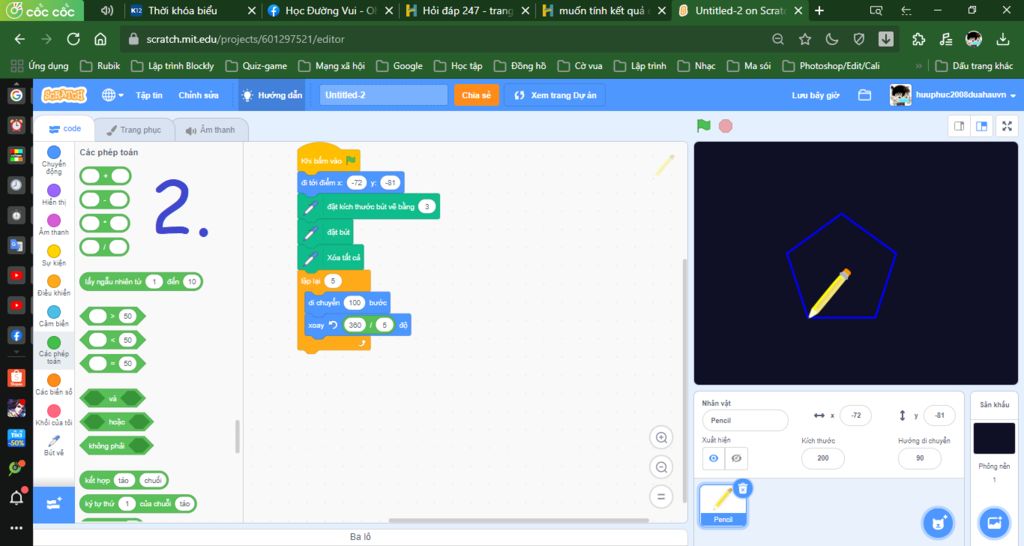Stop the project with red stop button
Viewport: 1024px width, 546px height.
(725, 125)
